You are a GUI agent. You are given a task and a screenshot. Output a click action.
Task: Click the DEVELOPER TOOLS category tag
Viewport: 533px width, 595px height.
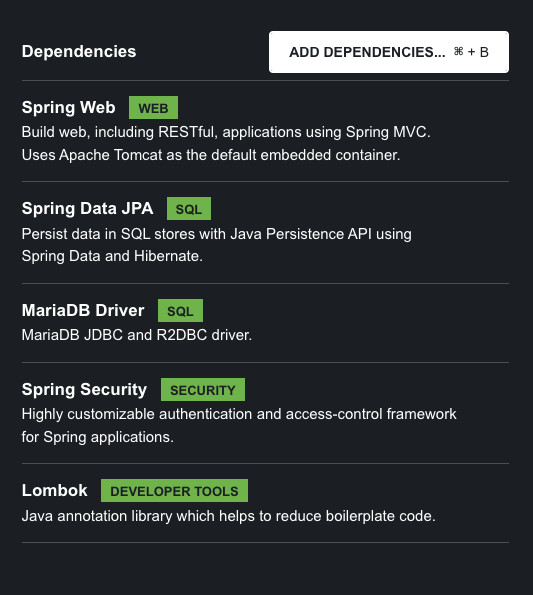(175, 491)
